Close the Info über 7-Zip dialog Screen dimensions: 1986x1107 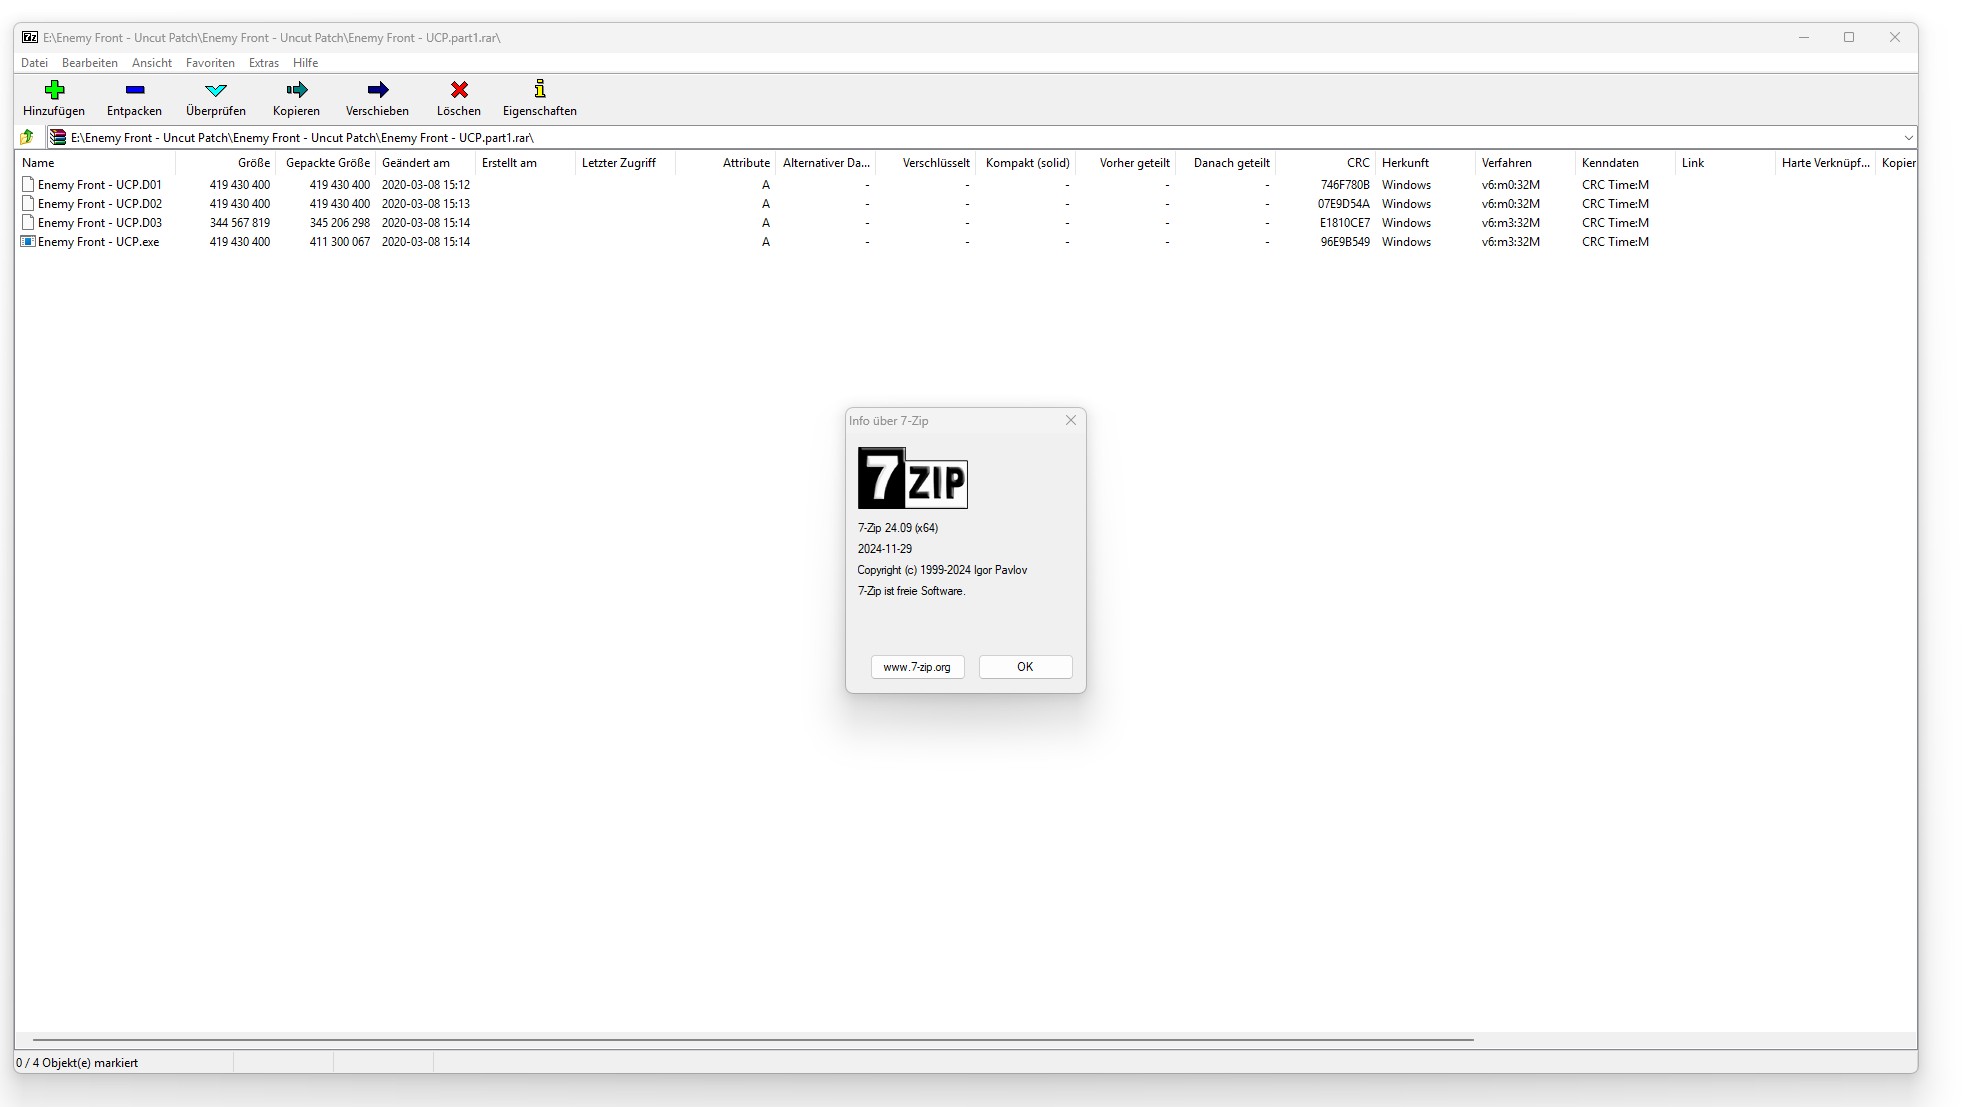click(x=1071, y=420)
